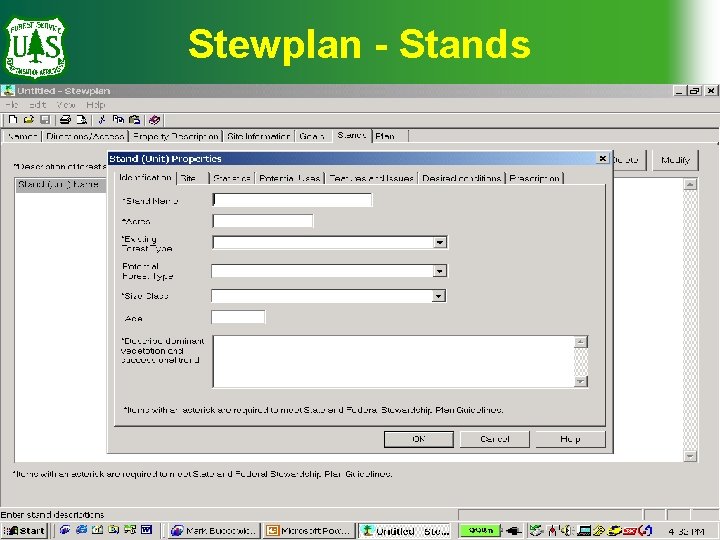Click the green battery indicator in tray

(480, 530)
